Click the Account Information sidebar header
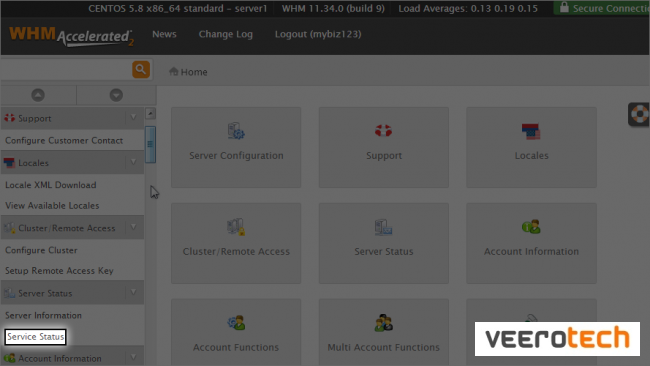 pyautogui.click(x=73, y=357)
